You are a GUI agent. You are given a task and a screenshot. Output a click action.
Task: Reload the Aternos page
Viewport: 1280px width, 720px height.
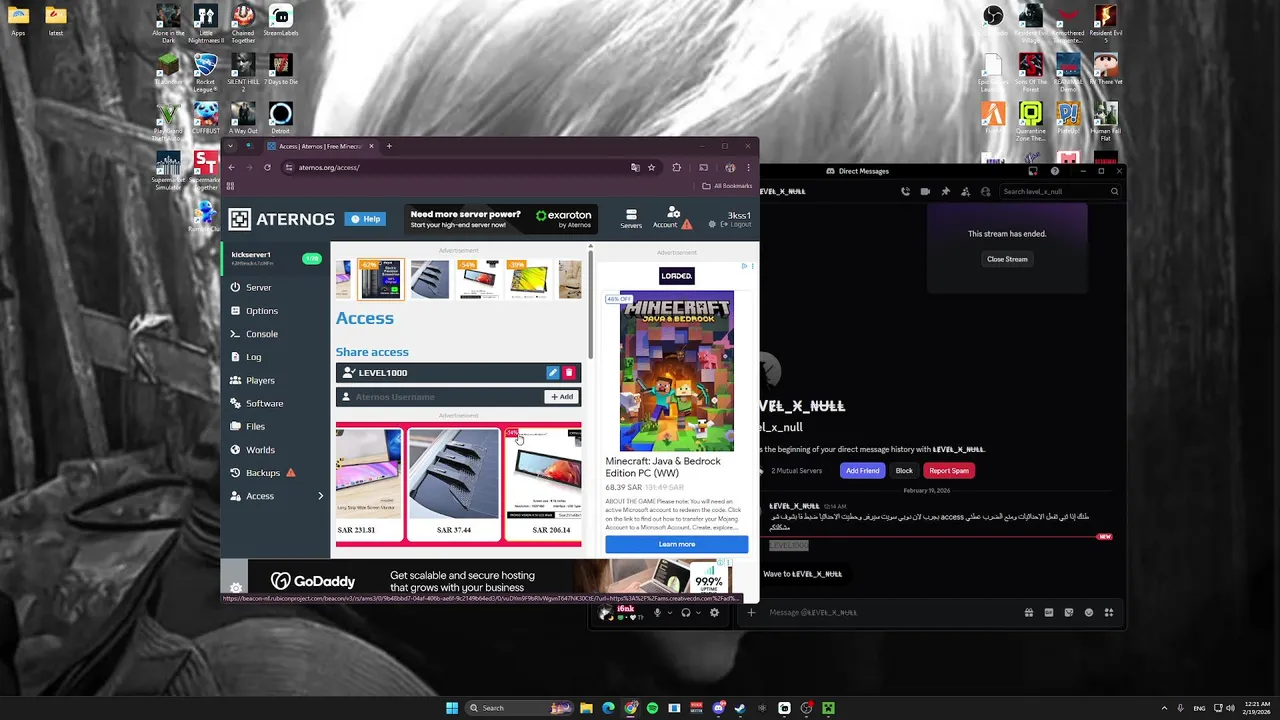tap(267, 168)
